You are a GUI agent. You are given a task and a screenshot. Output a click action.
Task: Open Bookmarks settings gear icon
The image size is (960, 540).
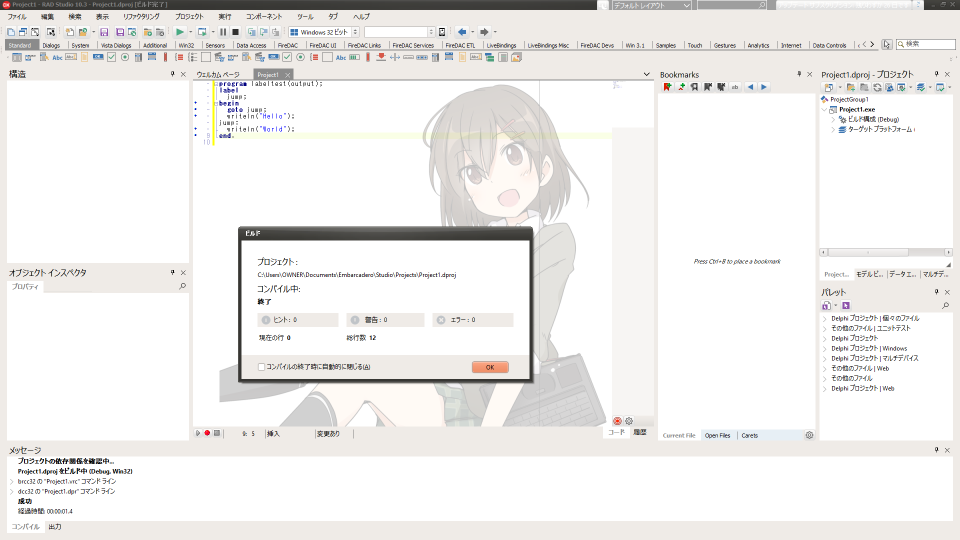point(809,435)
